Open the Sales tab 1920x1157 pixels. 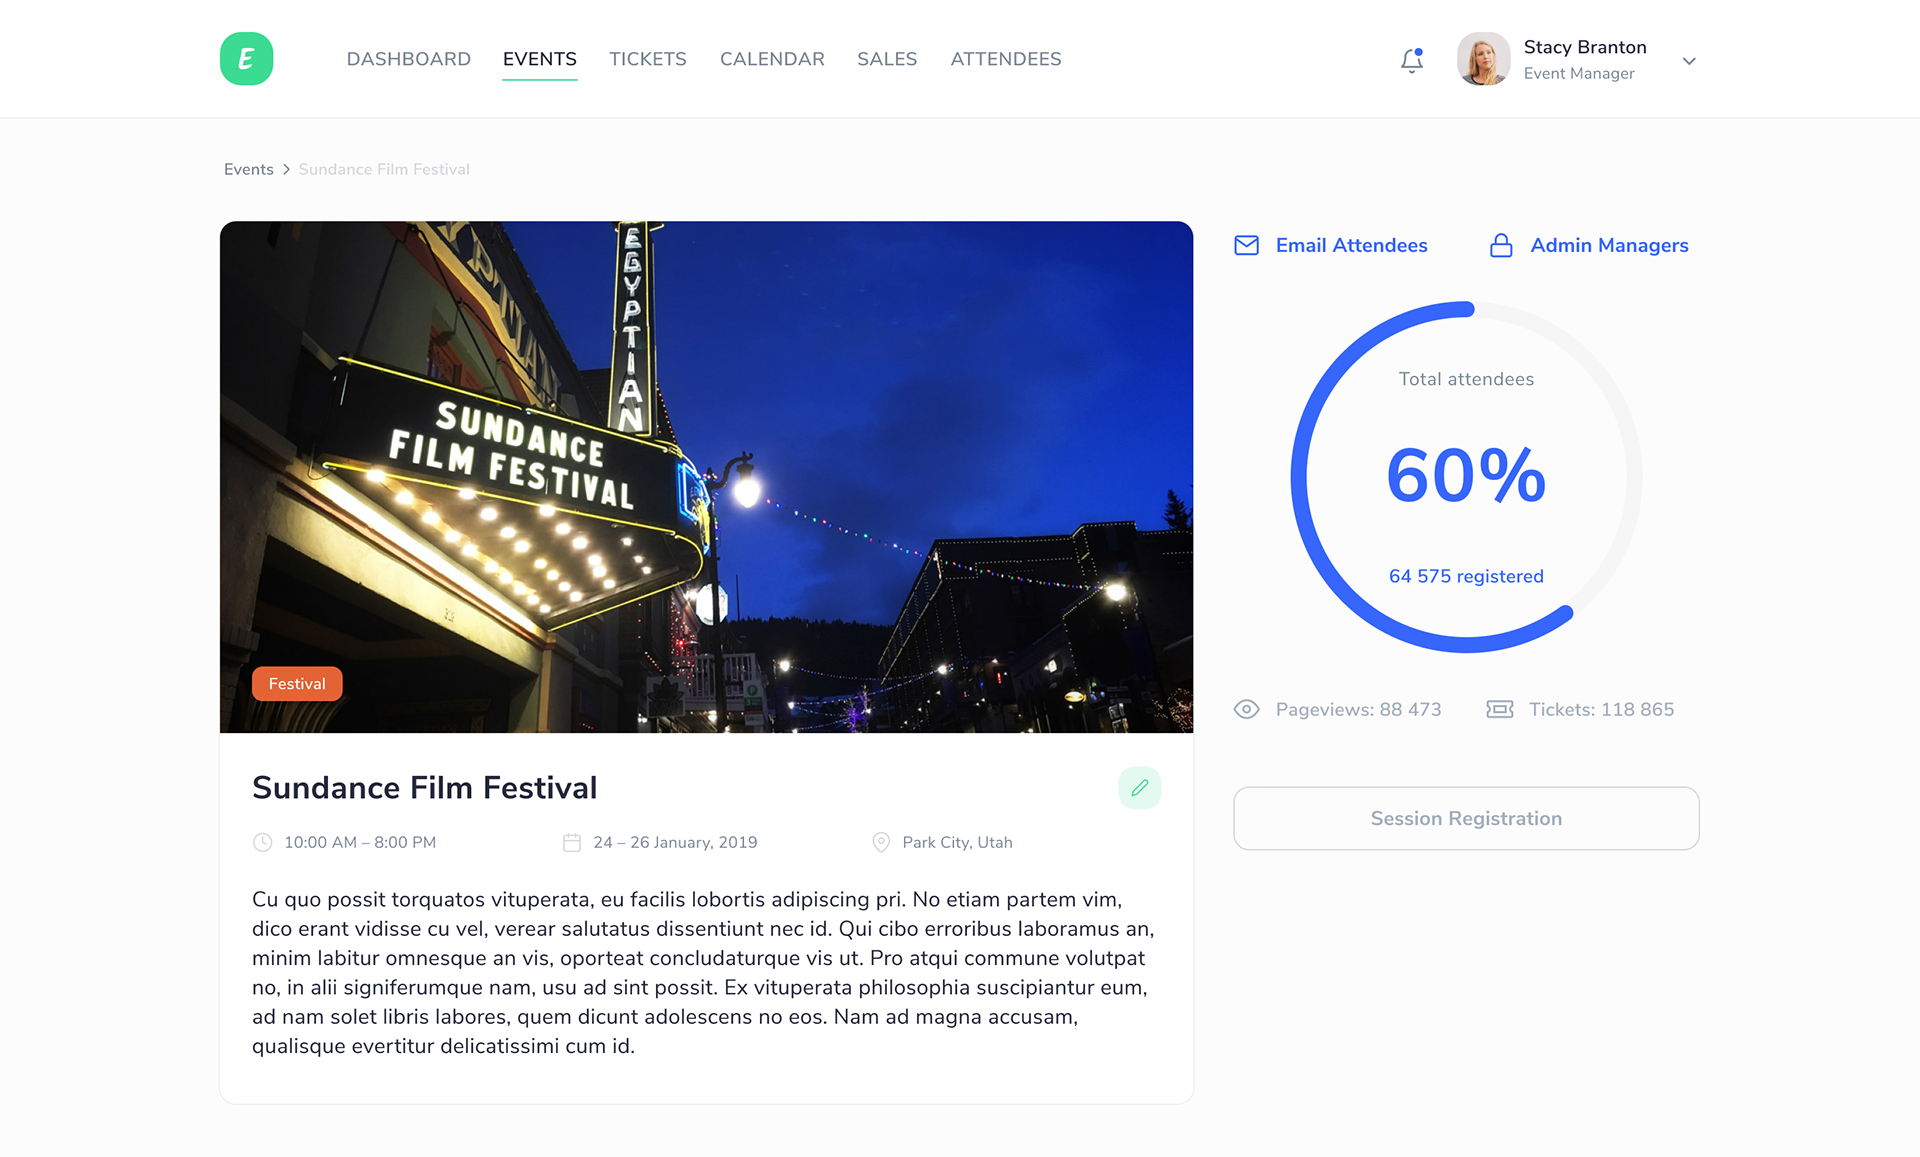887,59
